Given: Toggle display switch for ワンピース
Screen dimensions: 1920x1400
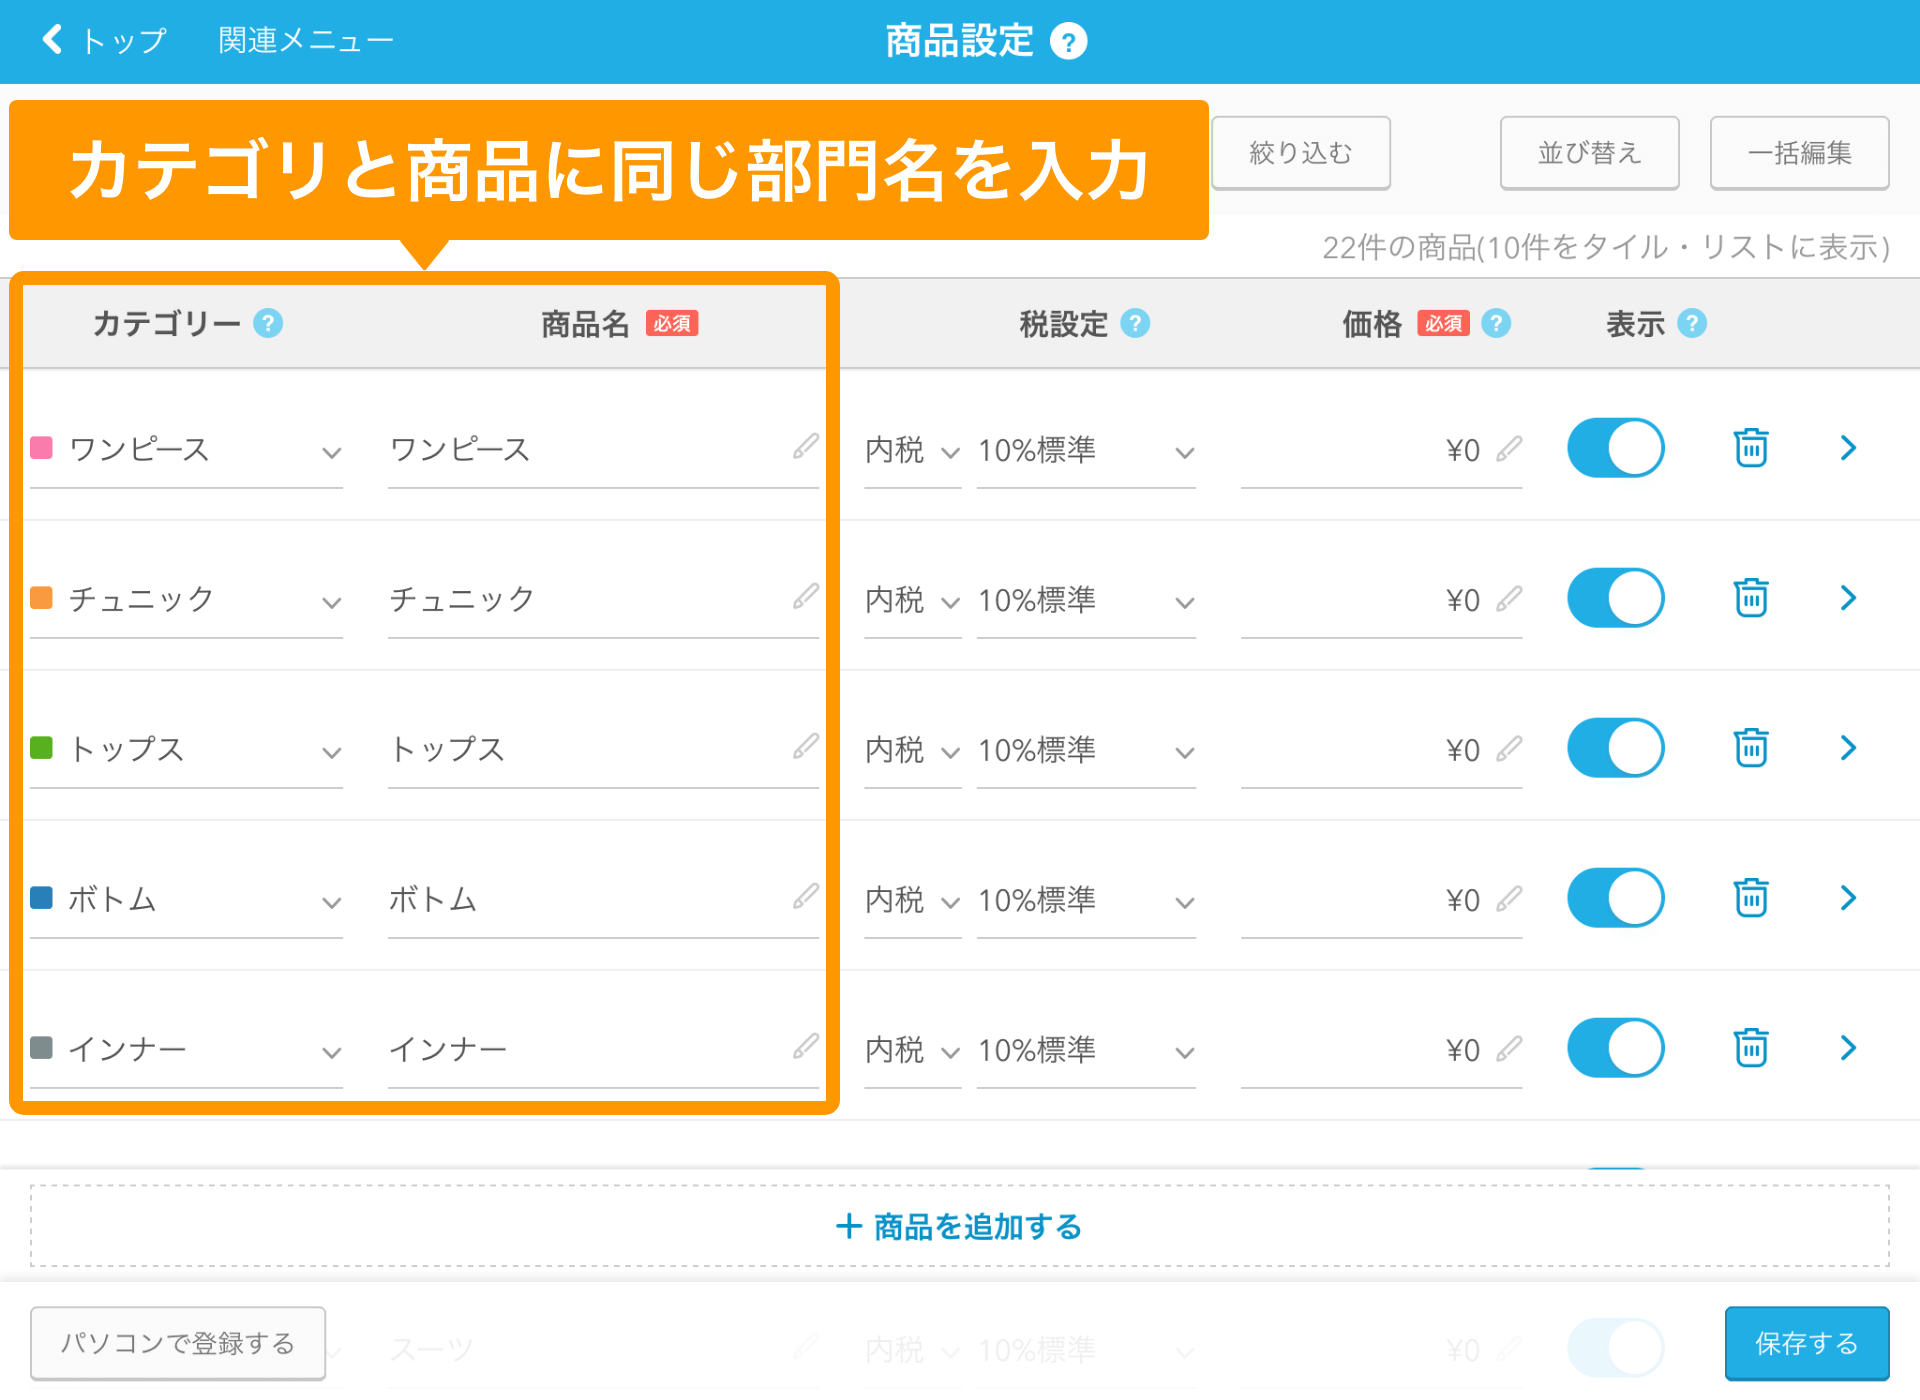Looking at the screenshot, I should click(1616, 448).
